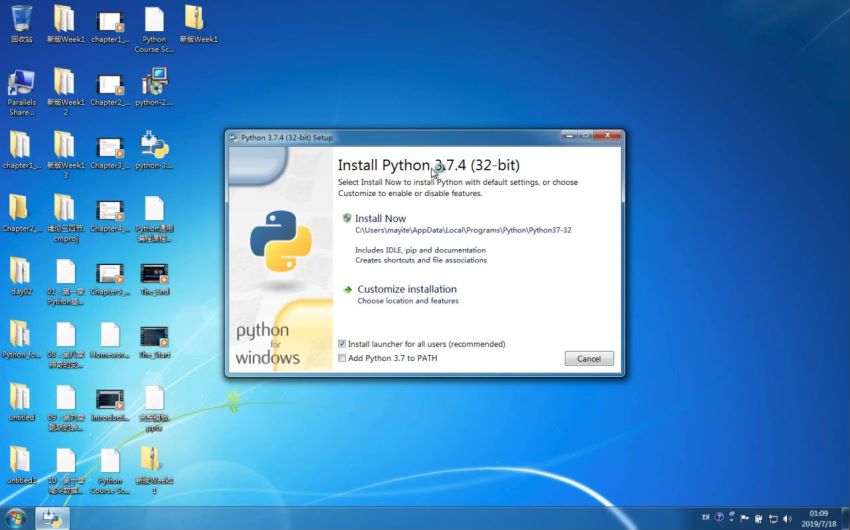The width and height of the screenshot is (850, 530).
Task: Select the The_Start video file
Action: [x=154, y=340]
